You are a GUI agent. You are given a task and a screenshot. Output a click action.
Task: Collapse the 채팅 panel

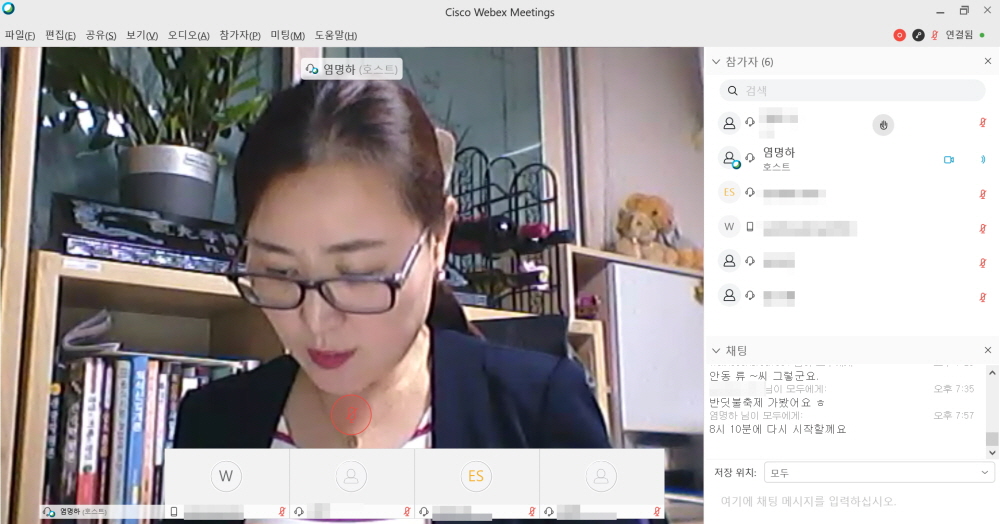(716, 351)
